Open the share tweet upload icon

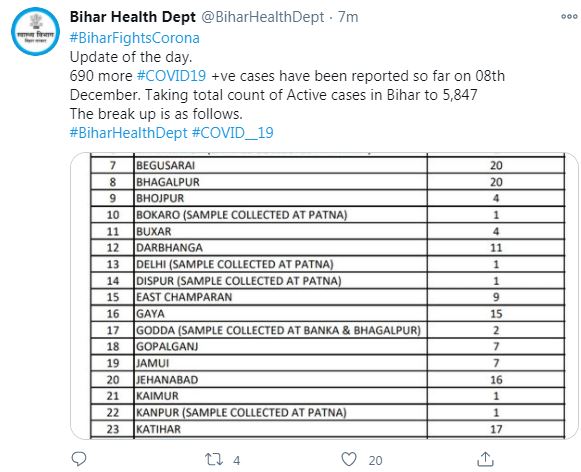pyautogui.click(x=485, y=459)
